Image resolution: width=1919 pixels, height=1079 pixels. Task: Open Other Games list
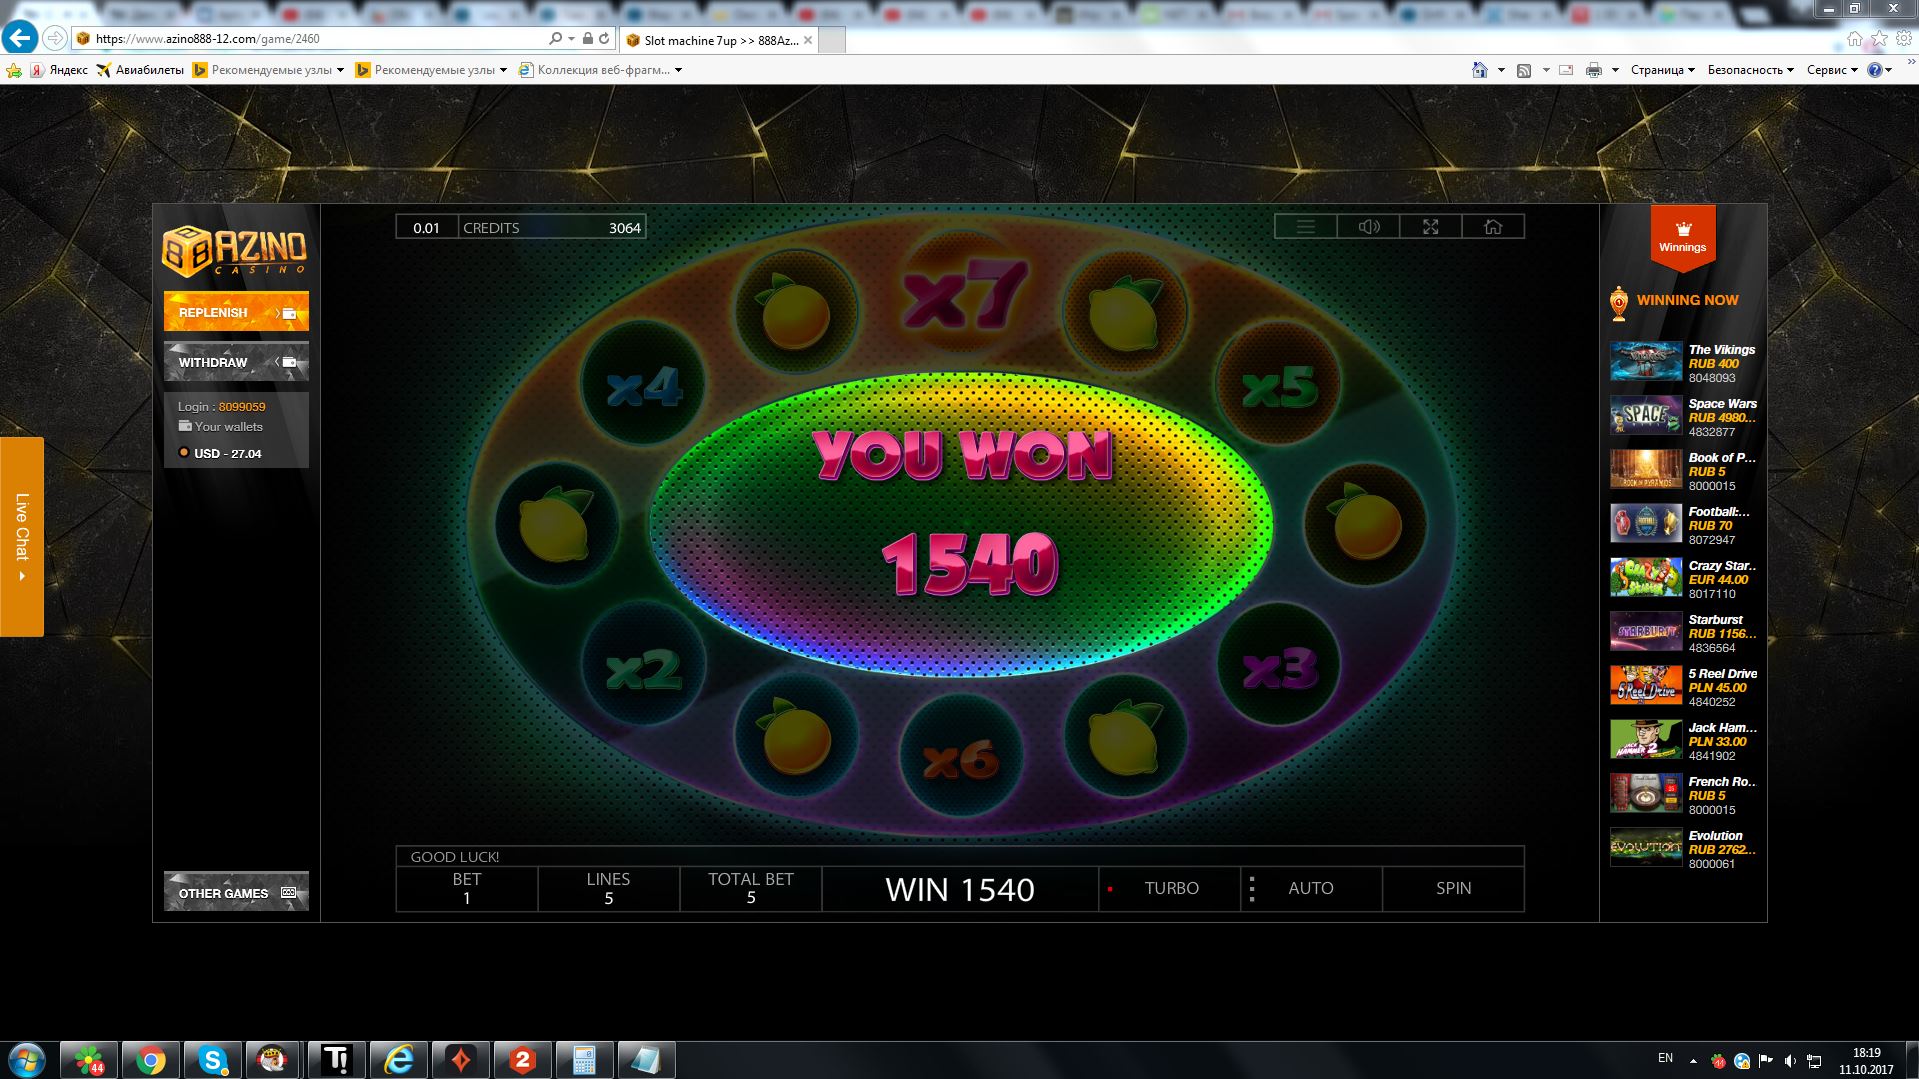pos(236,892)
